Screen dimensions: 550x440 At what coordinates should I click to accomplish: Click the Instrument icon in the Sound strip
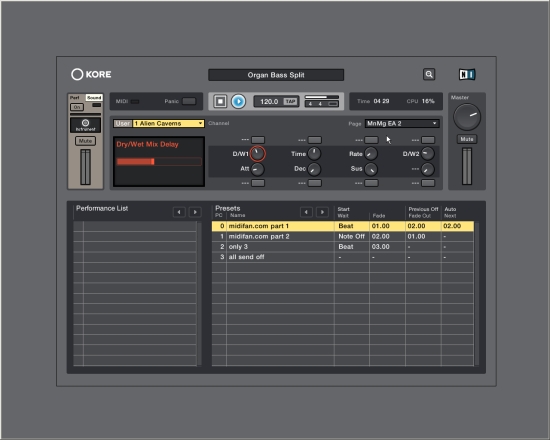[85, 125]
